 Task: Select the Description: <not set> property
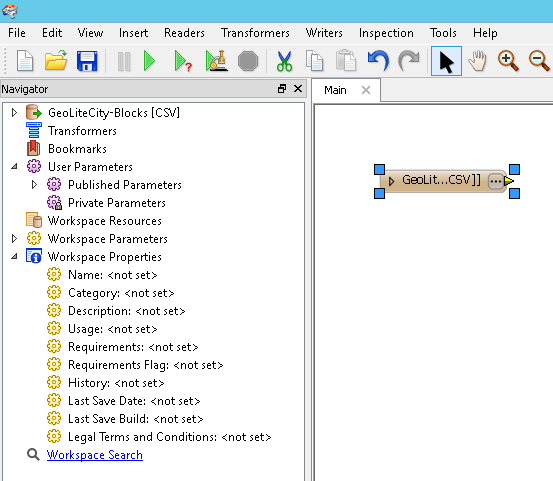[126, 311]
